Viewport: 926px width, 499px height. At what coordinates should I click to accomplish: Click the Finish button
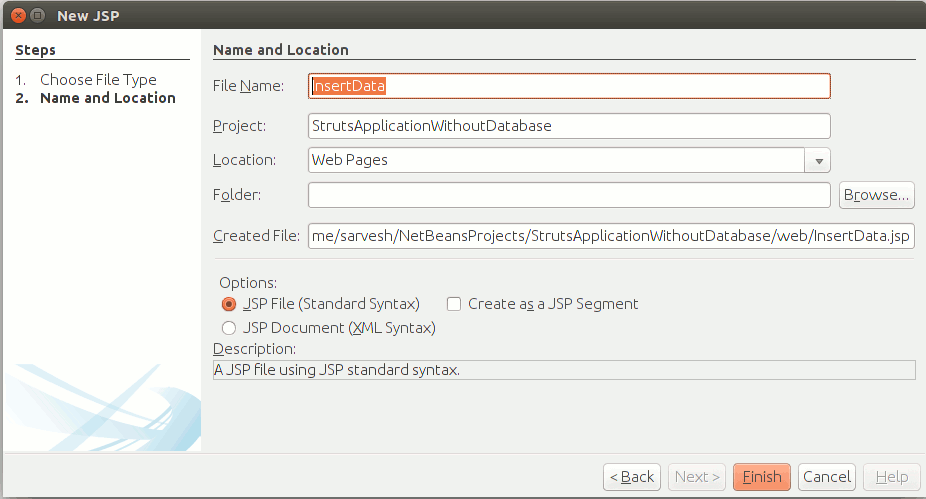(761, 477)
